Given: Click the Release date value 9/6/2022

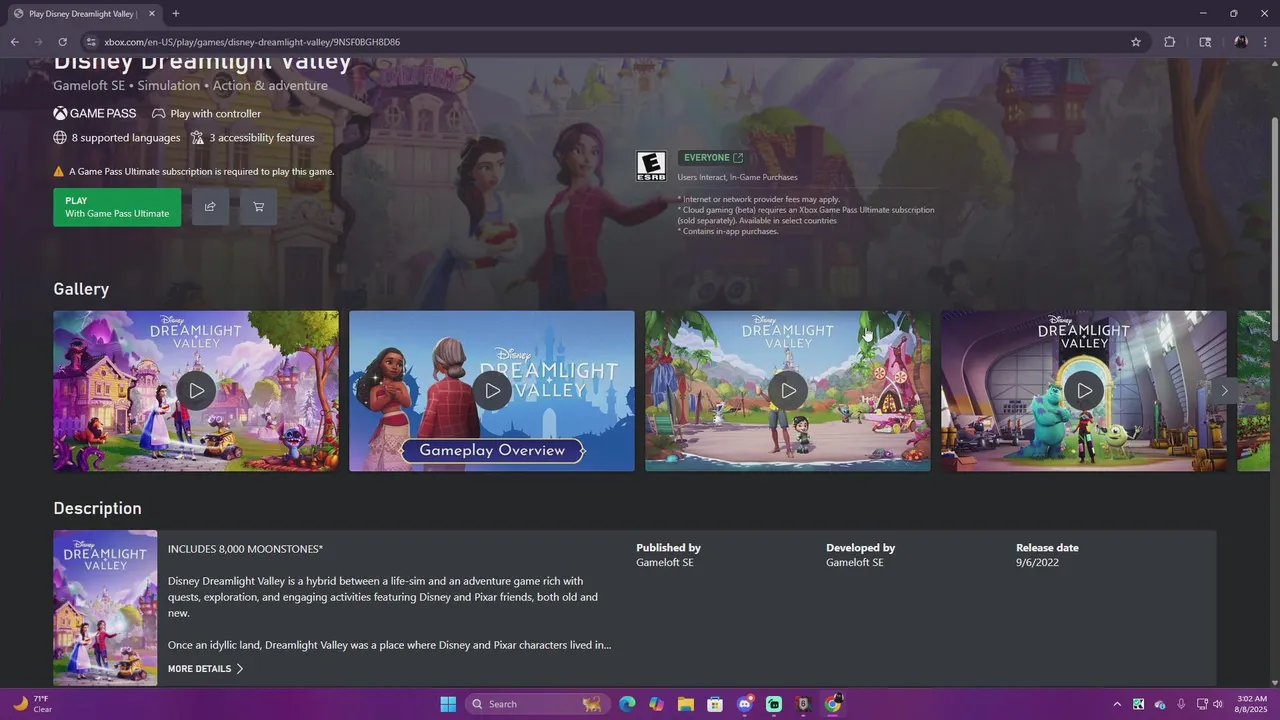Looking at the screenshot, I should [x=1037, y=563].
